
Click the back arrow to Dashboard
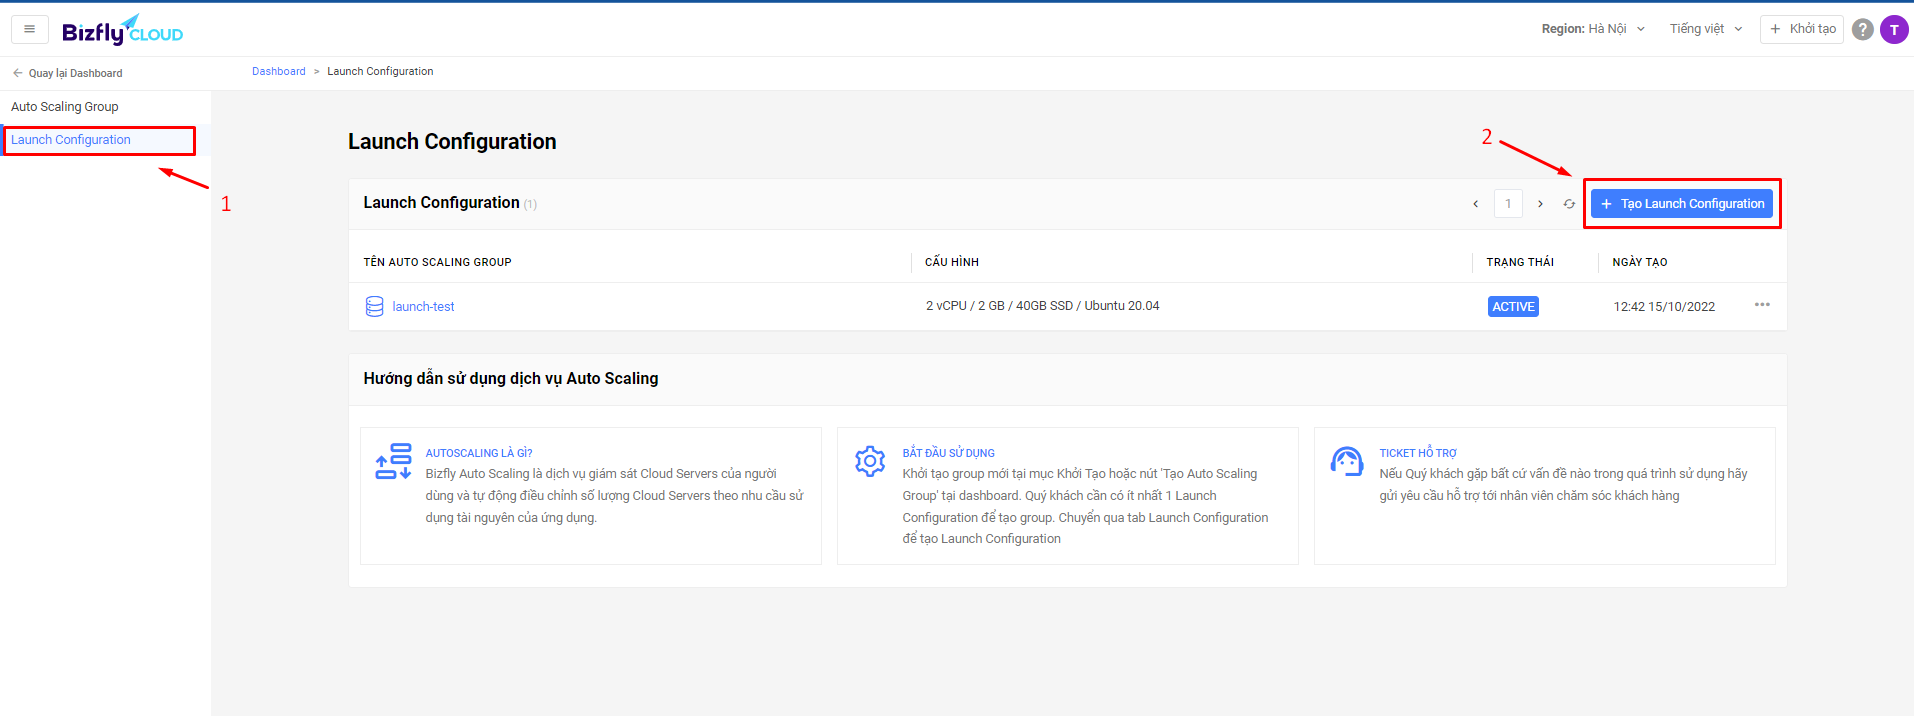17,73
